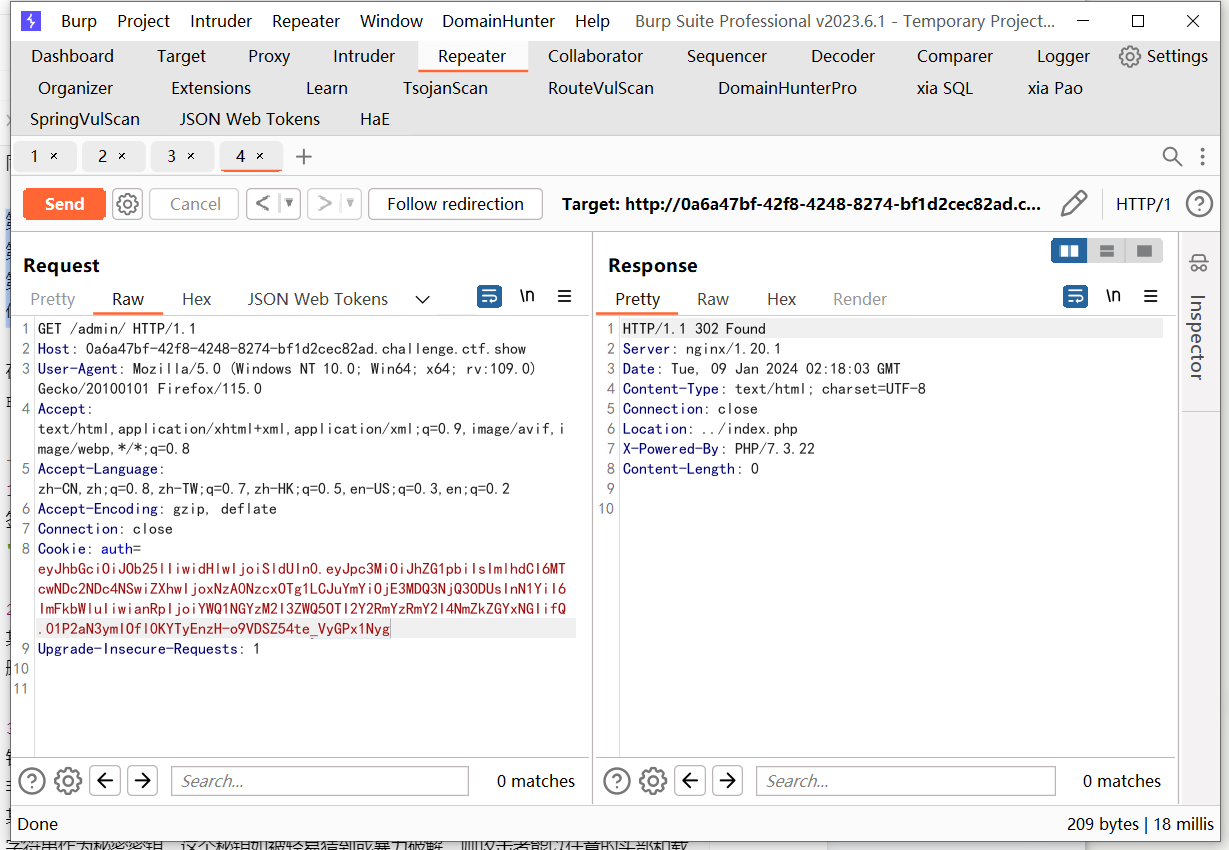
Task: Jump to previous request search match
Action: [x=106, y=781]
